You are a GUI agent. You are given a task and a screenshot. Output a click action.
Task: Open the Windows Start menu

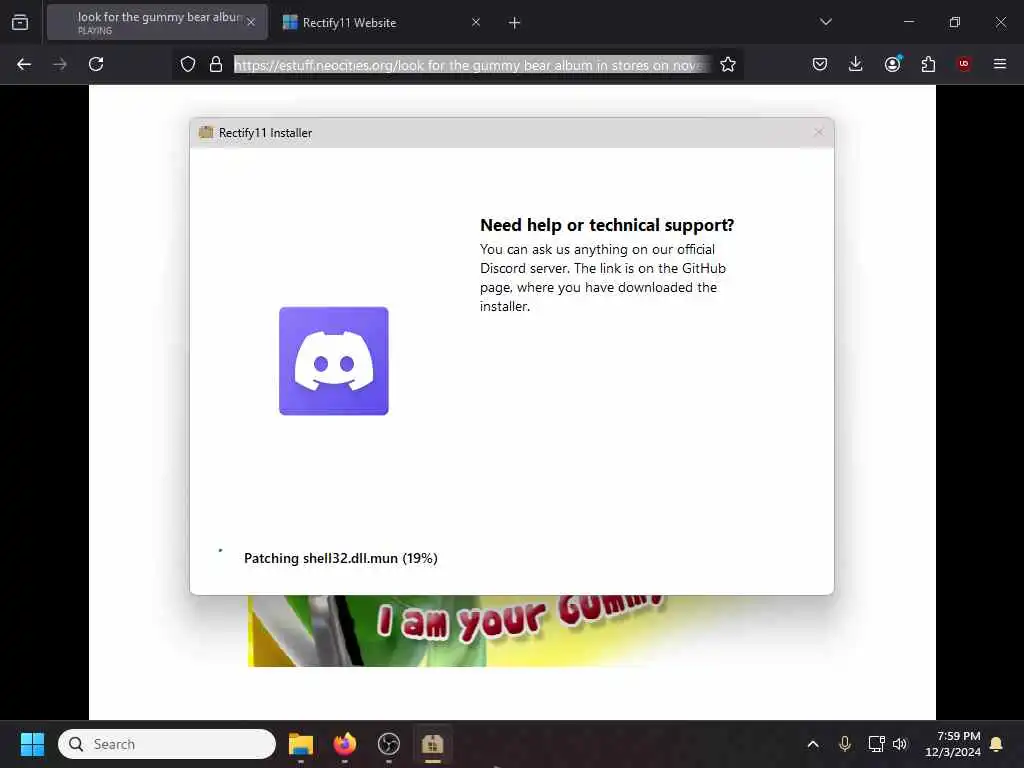[33, 744]
